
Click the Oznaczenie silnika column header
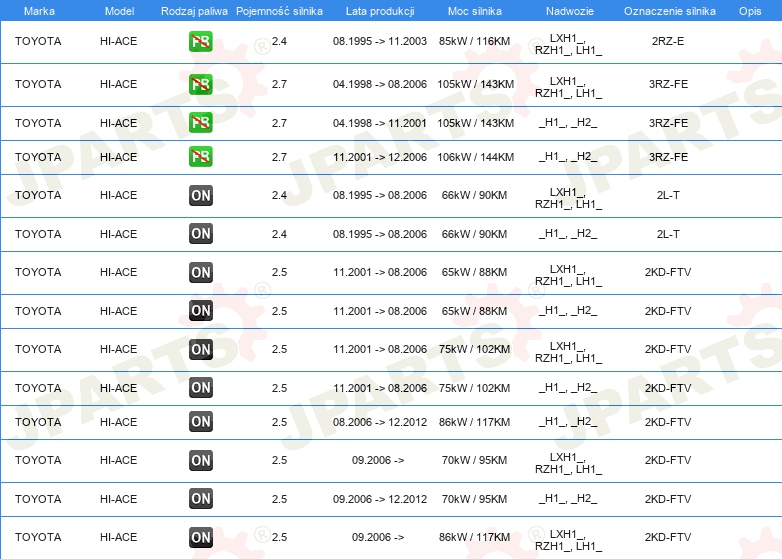pos(670,11)
